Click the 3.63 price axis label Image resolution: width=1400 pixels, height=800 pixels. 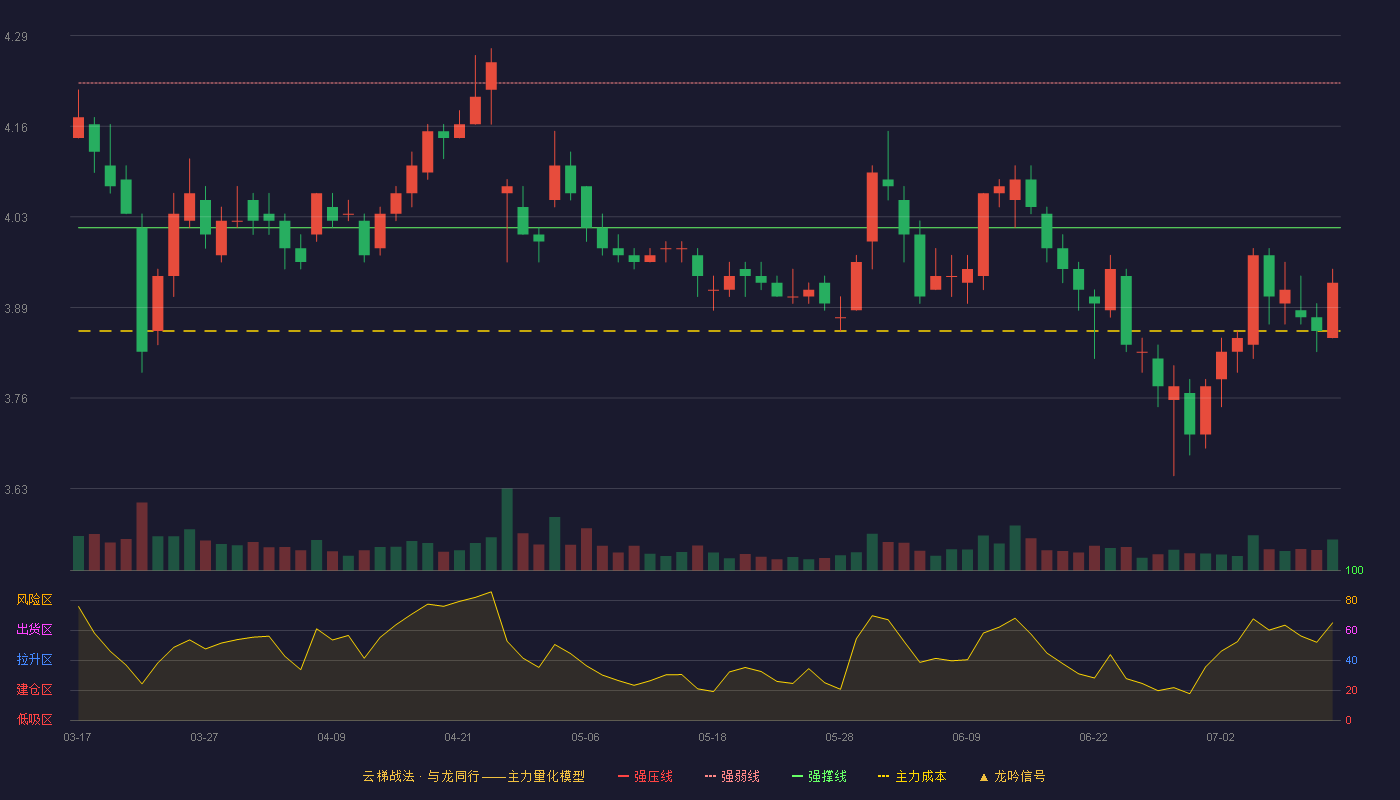(x=16, y=490)
